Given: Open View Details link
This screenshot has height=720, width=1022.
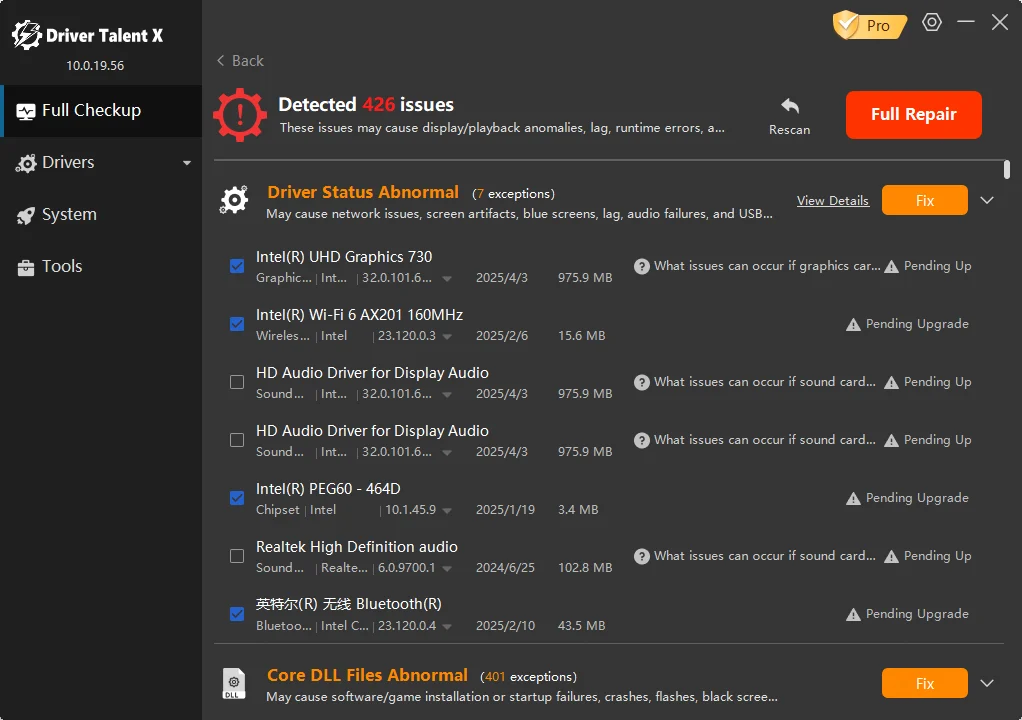Looking at the screenshot, I should 832,201.
